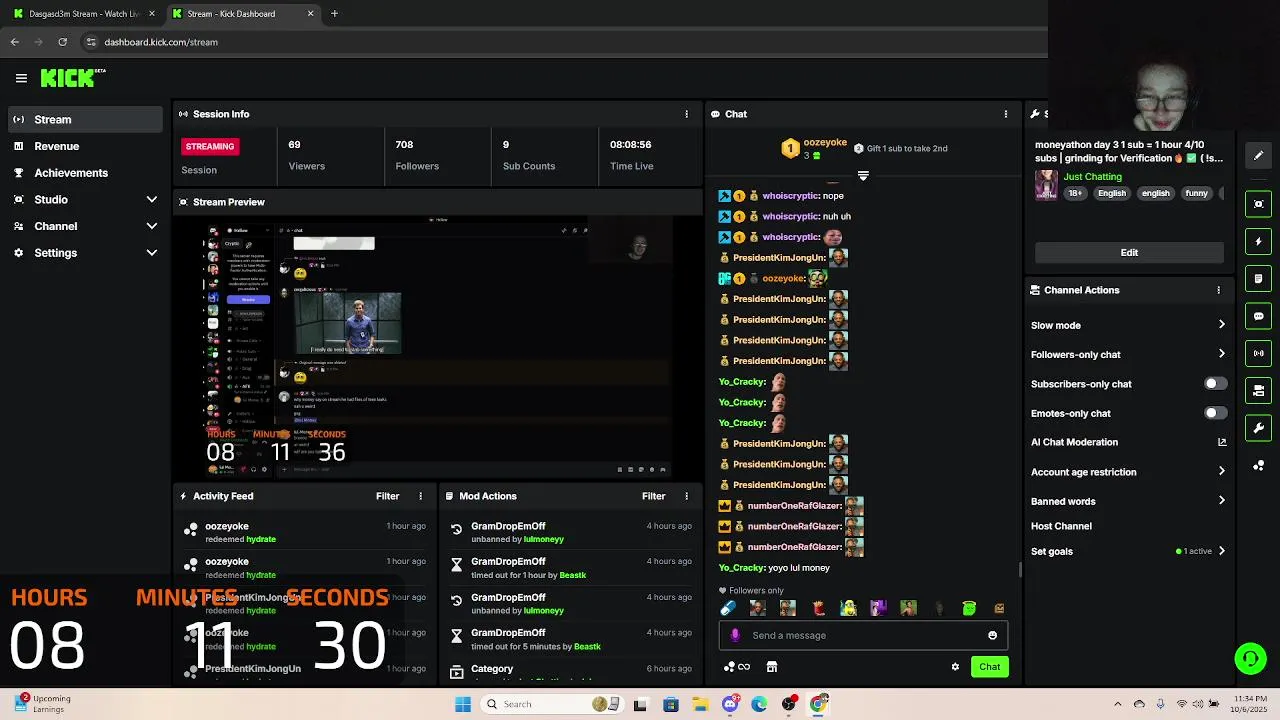This screenshot has height=720, width=1280.
Task: Click the bubbles icon in right sidebar
Action: [1259, 465]
